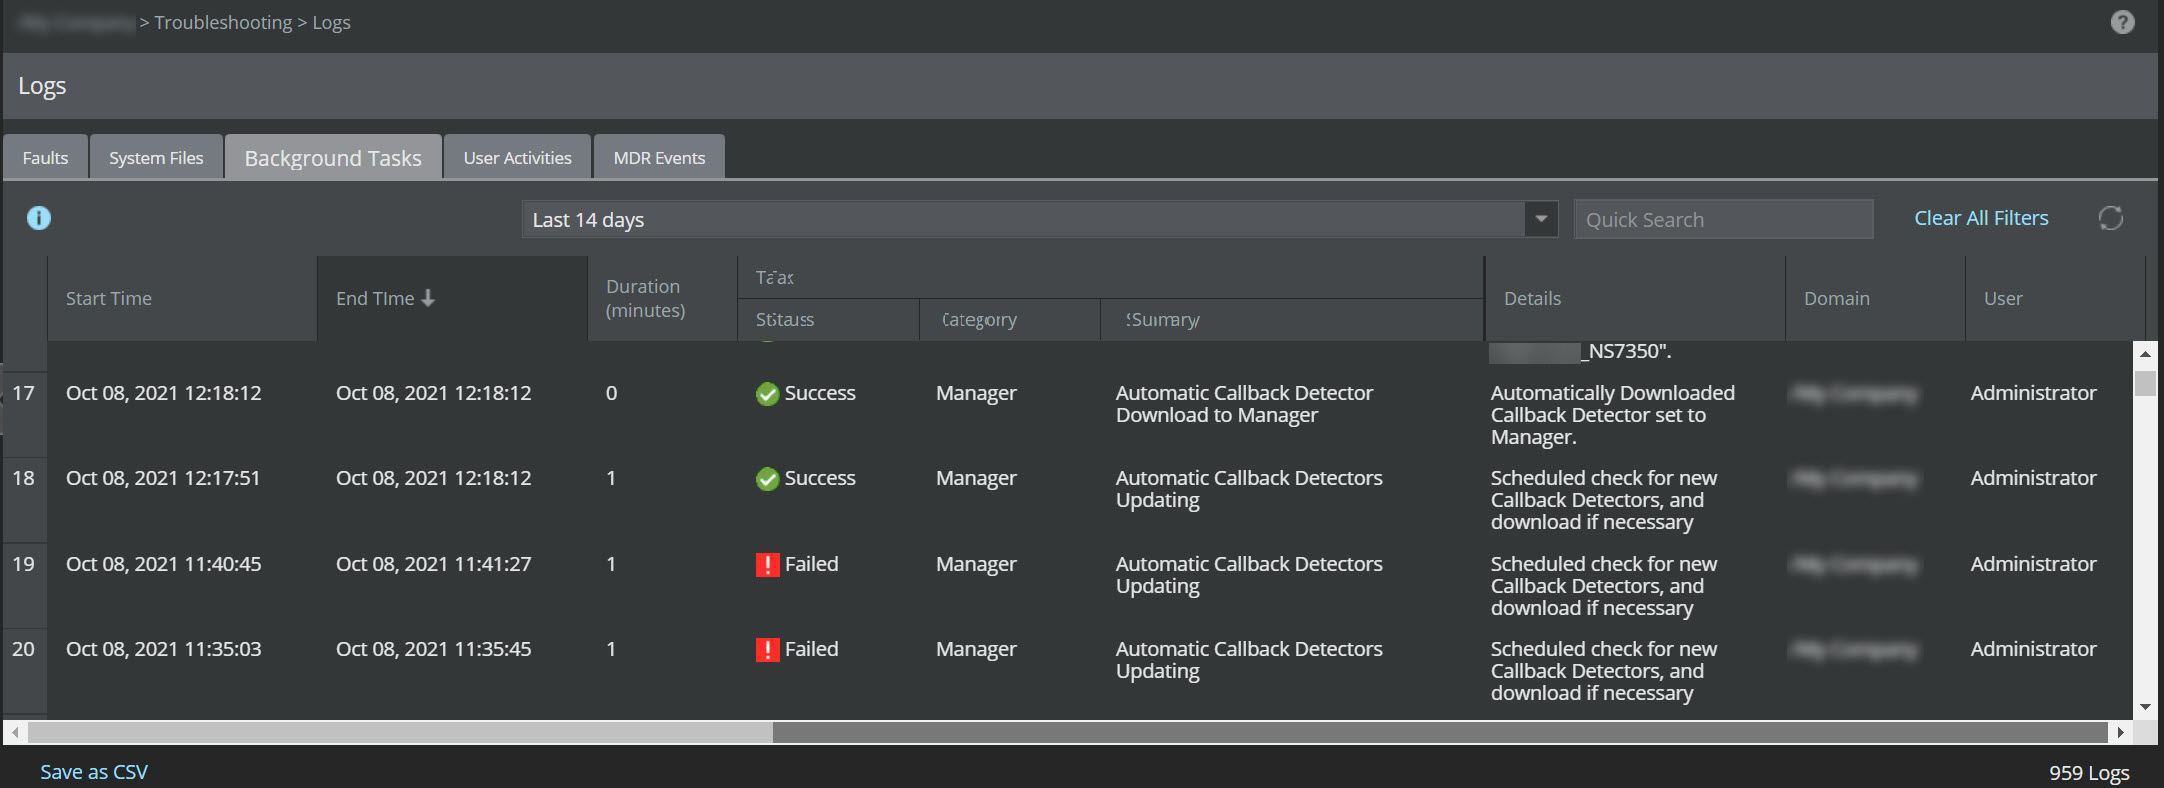Focus the Quick Search field
Viewport: 2164px width, 788px height.
1723,219
